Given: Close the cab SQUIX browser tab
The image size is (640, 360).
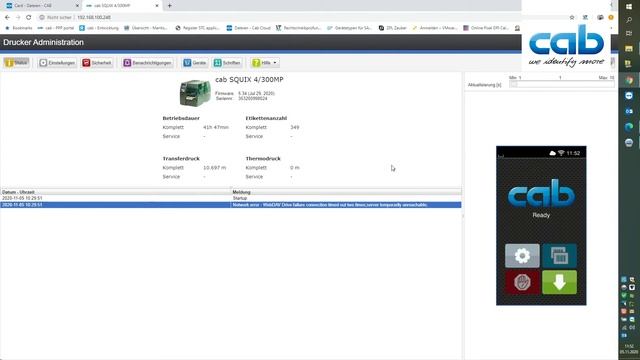Looking at the screenshot, I should (157, 6).
